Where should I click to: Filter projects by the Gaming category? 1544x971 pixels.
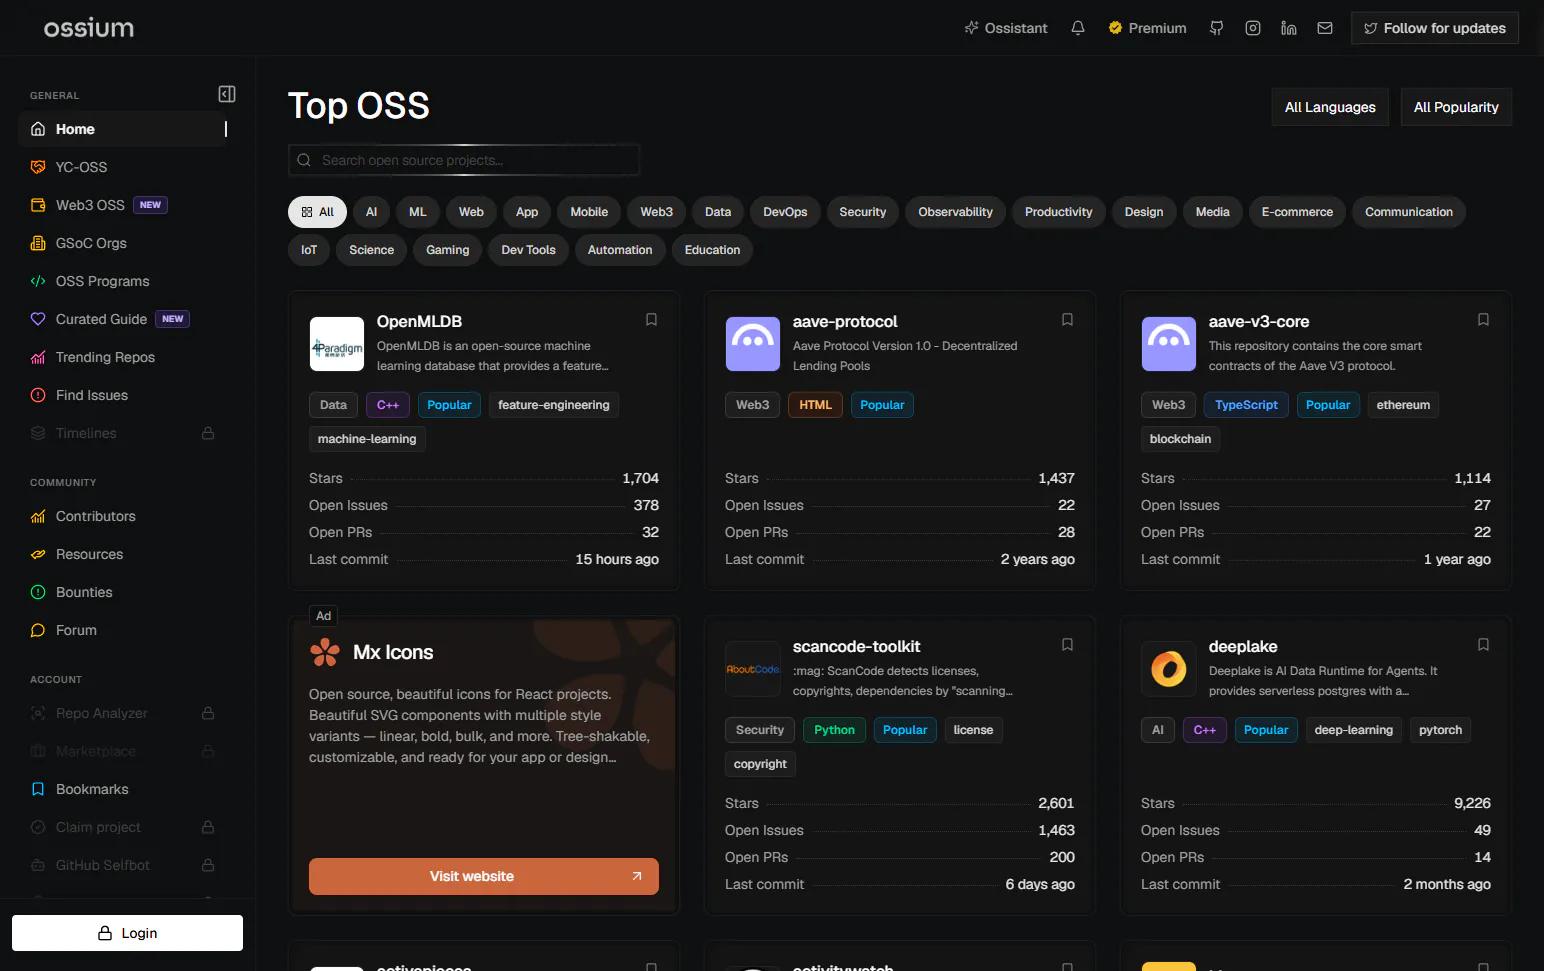(x=448, y=250)
